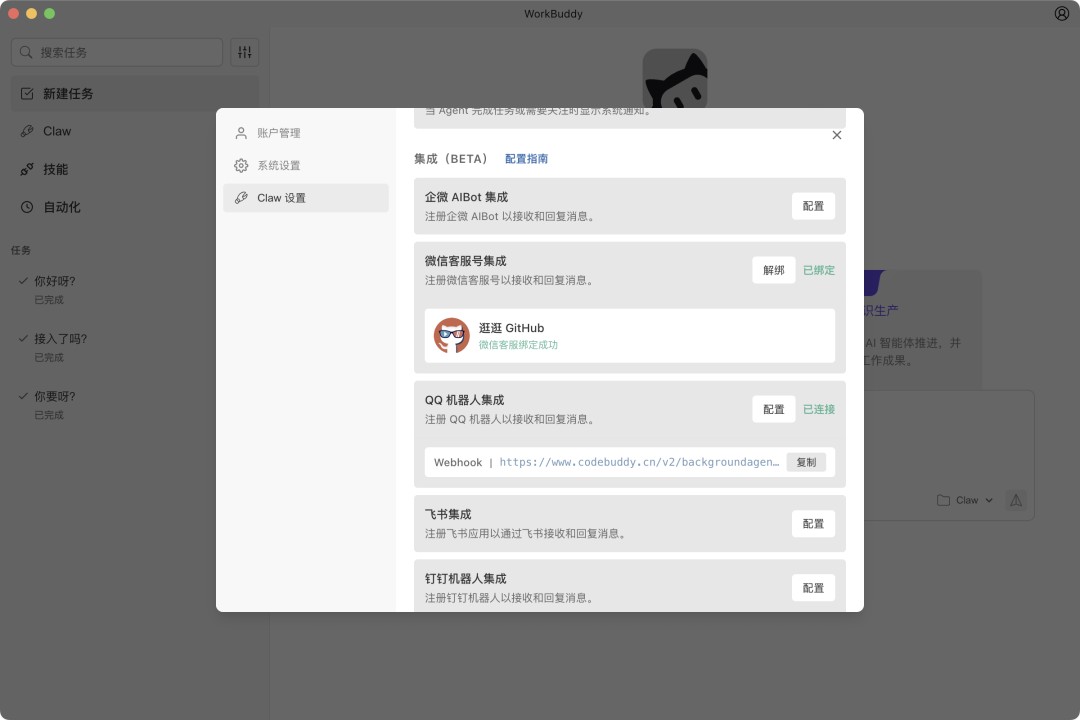Viewport: 1080px width, 720px height.
Task: Copy the Webhook URL with 复制
Action: click(x=806, y=462)
